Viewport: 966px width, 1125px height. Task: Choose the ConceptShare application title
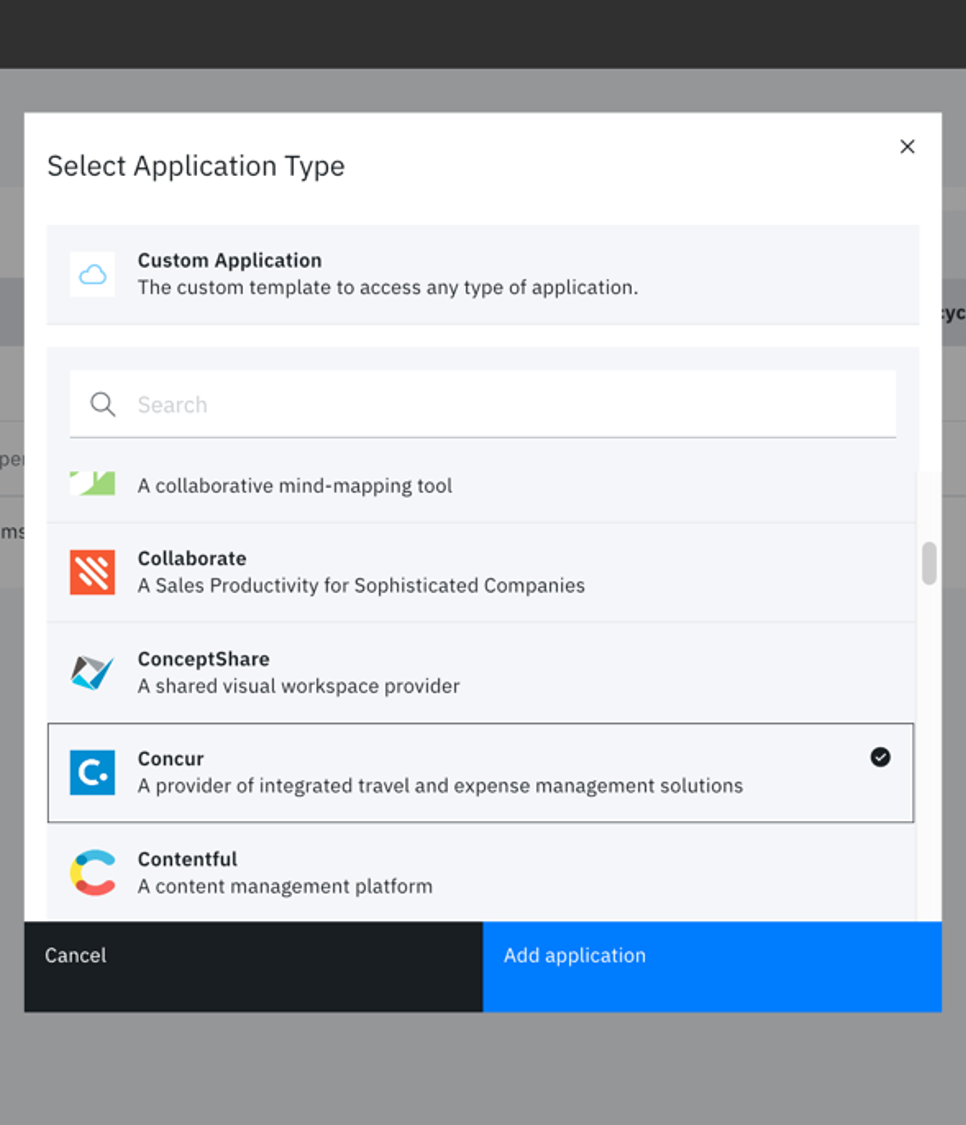tap(204, 659)
